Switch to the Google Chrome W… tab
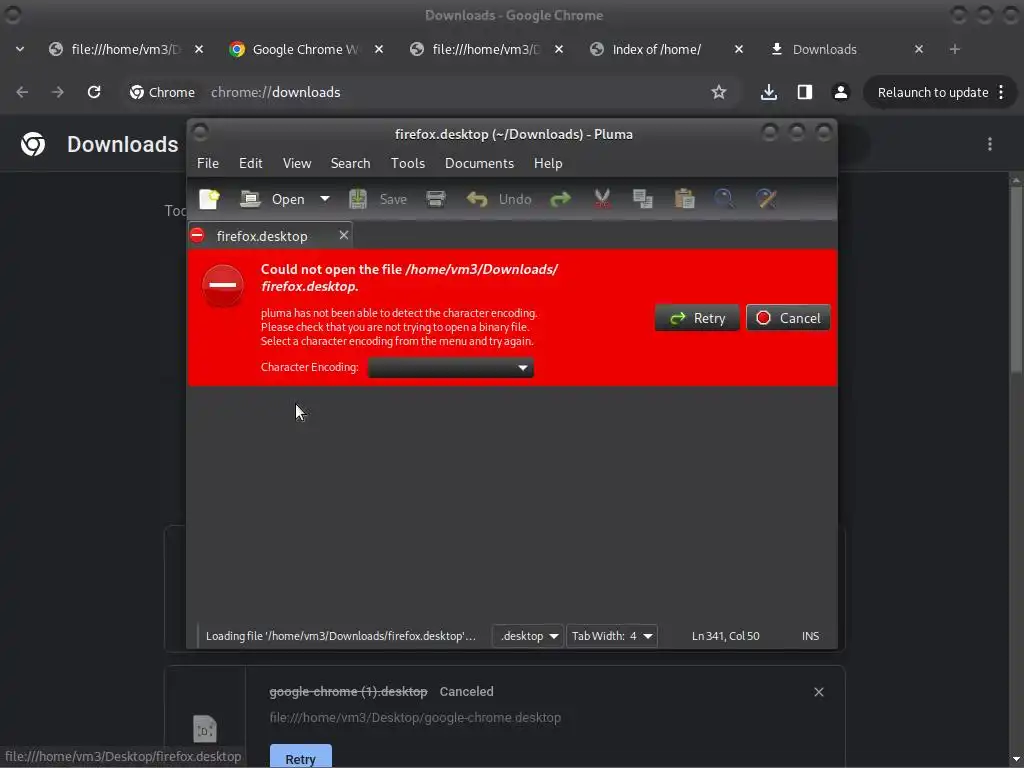This screenshot has width=1024, height=768. click(306, 49)
